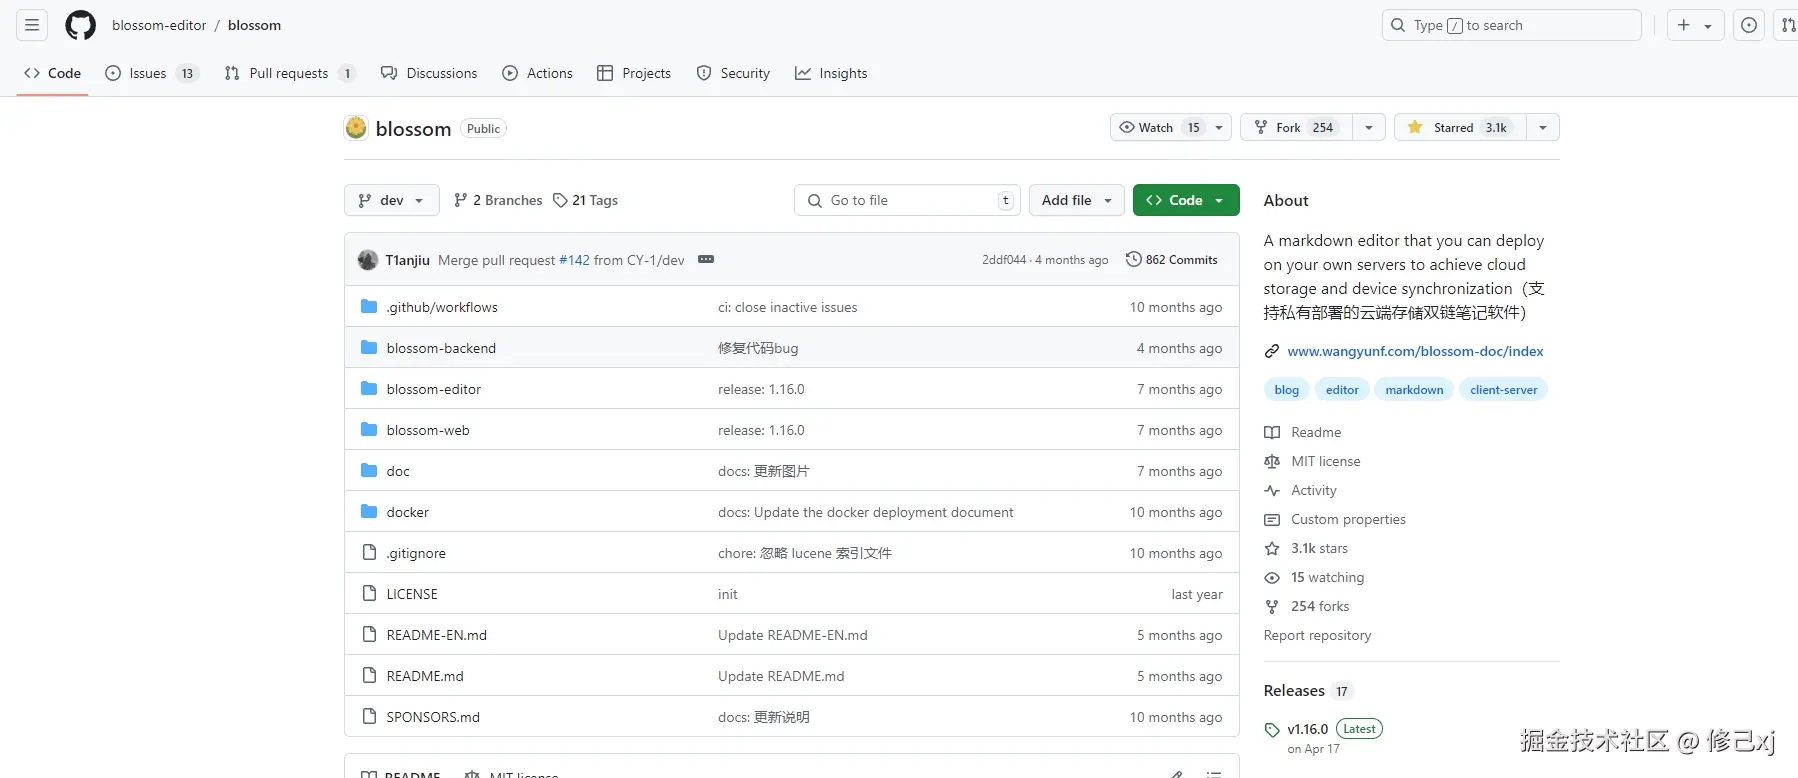Toggle the Starred button
This screenshot has width=1798, height=778.
coord(1461,127)
